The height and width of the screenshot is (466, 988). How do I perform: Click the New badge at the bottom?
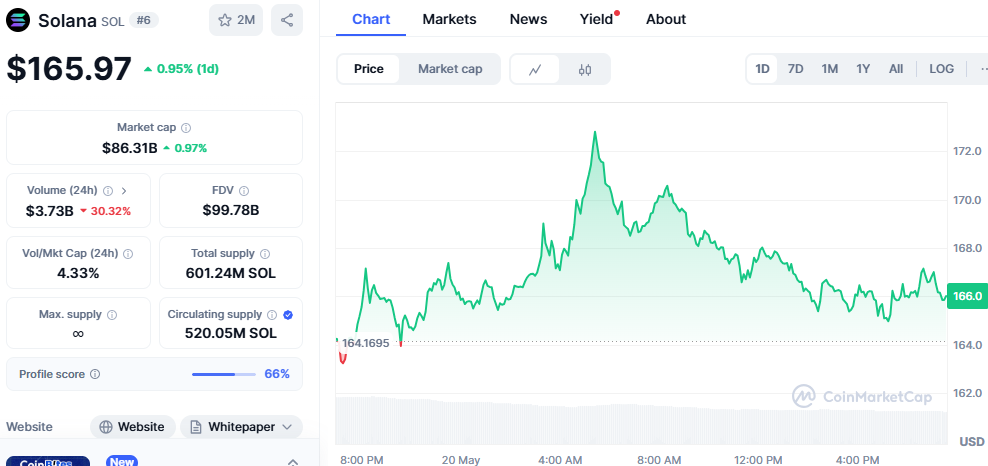tap(122, 461)
